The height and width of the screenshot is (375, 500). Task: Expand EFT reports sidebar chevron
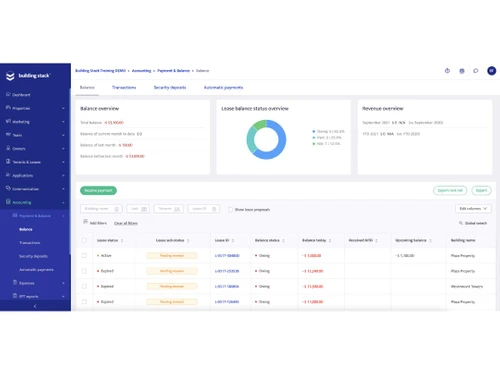point(63,296)
